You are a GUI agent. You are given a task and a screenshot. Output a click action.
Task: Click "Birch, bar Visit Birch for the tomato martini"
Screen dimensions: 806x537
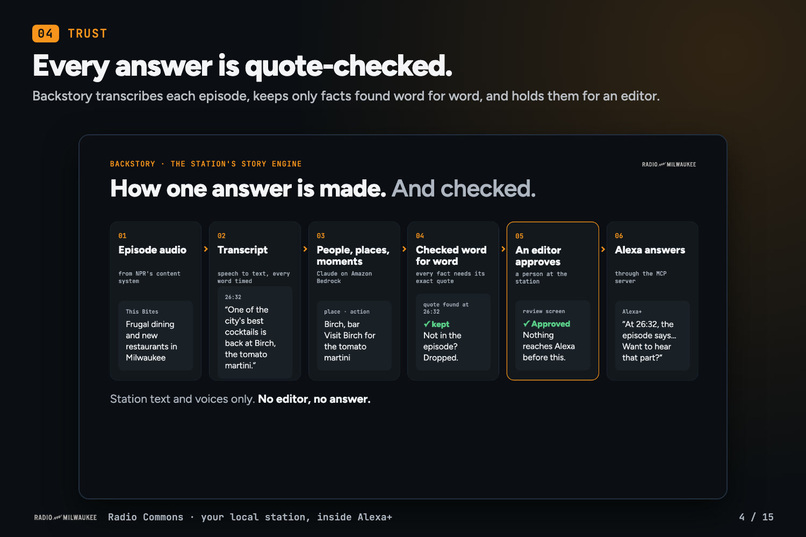350,341
